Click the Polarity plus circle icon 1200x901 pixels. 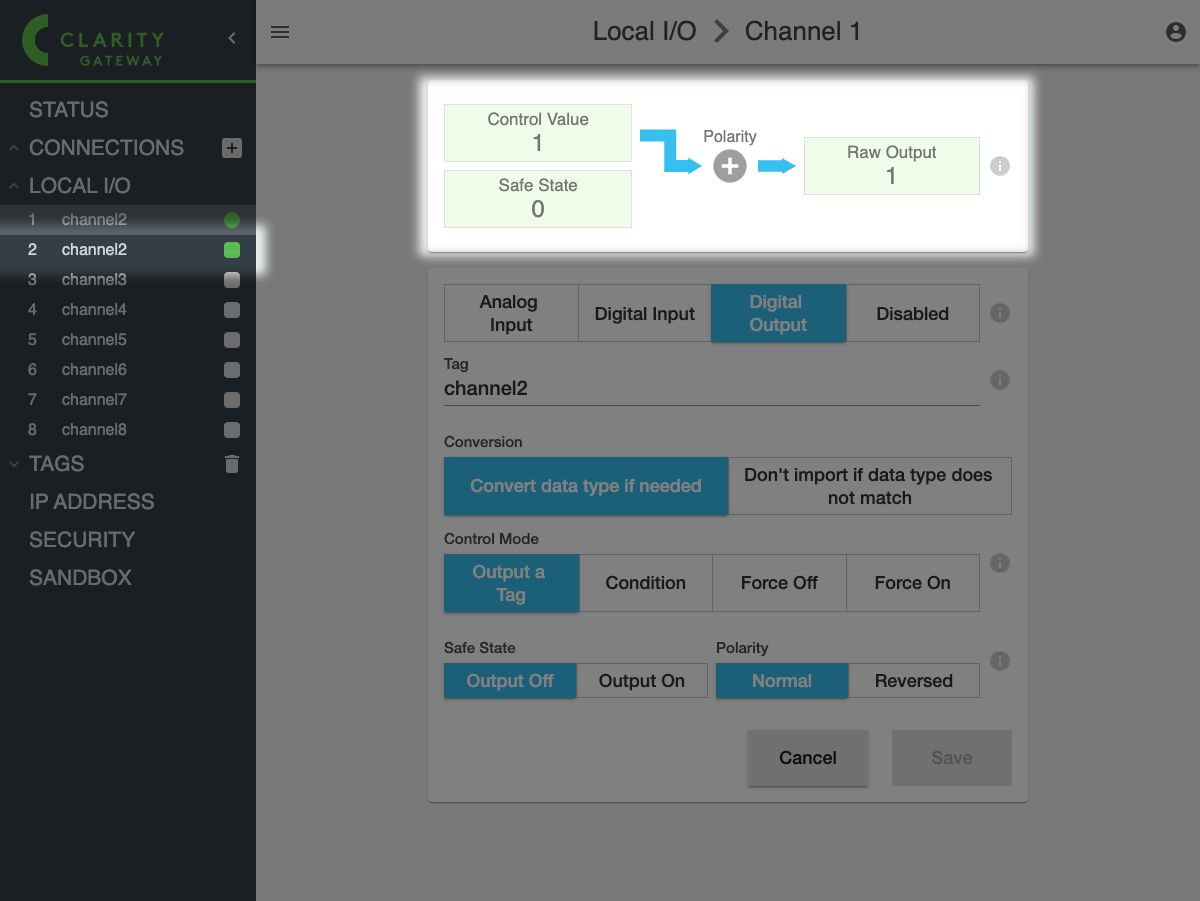(730, 166)
